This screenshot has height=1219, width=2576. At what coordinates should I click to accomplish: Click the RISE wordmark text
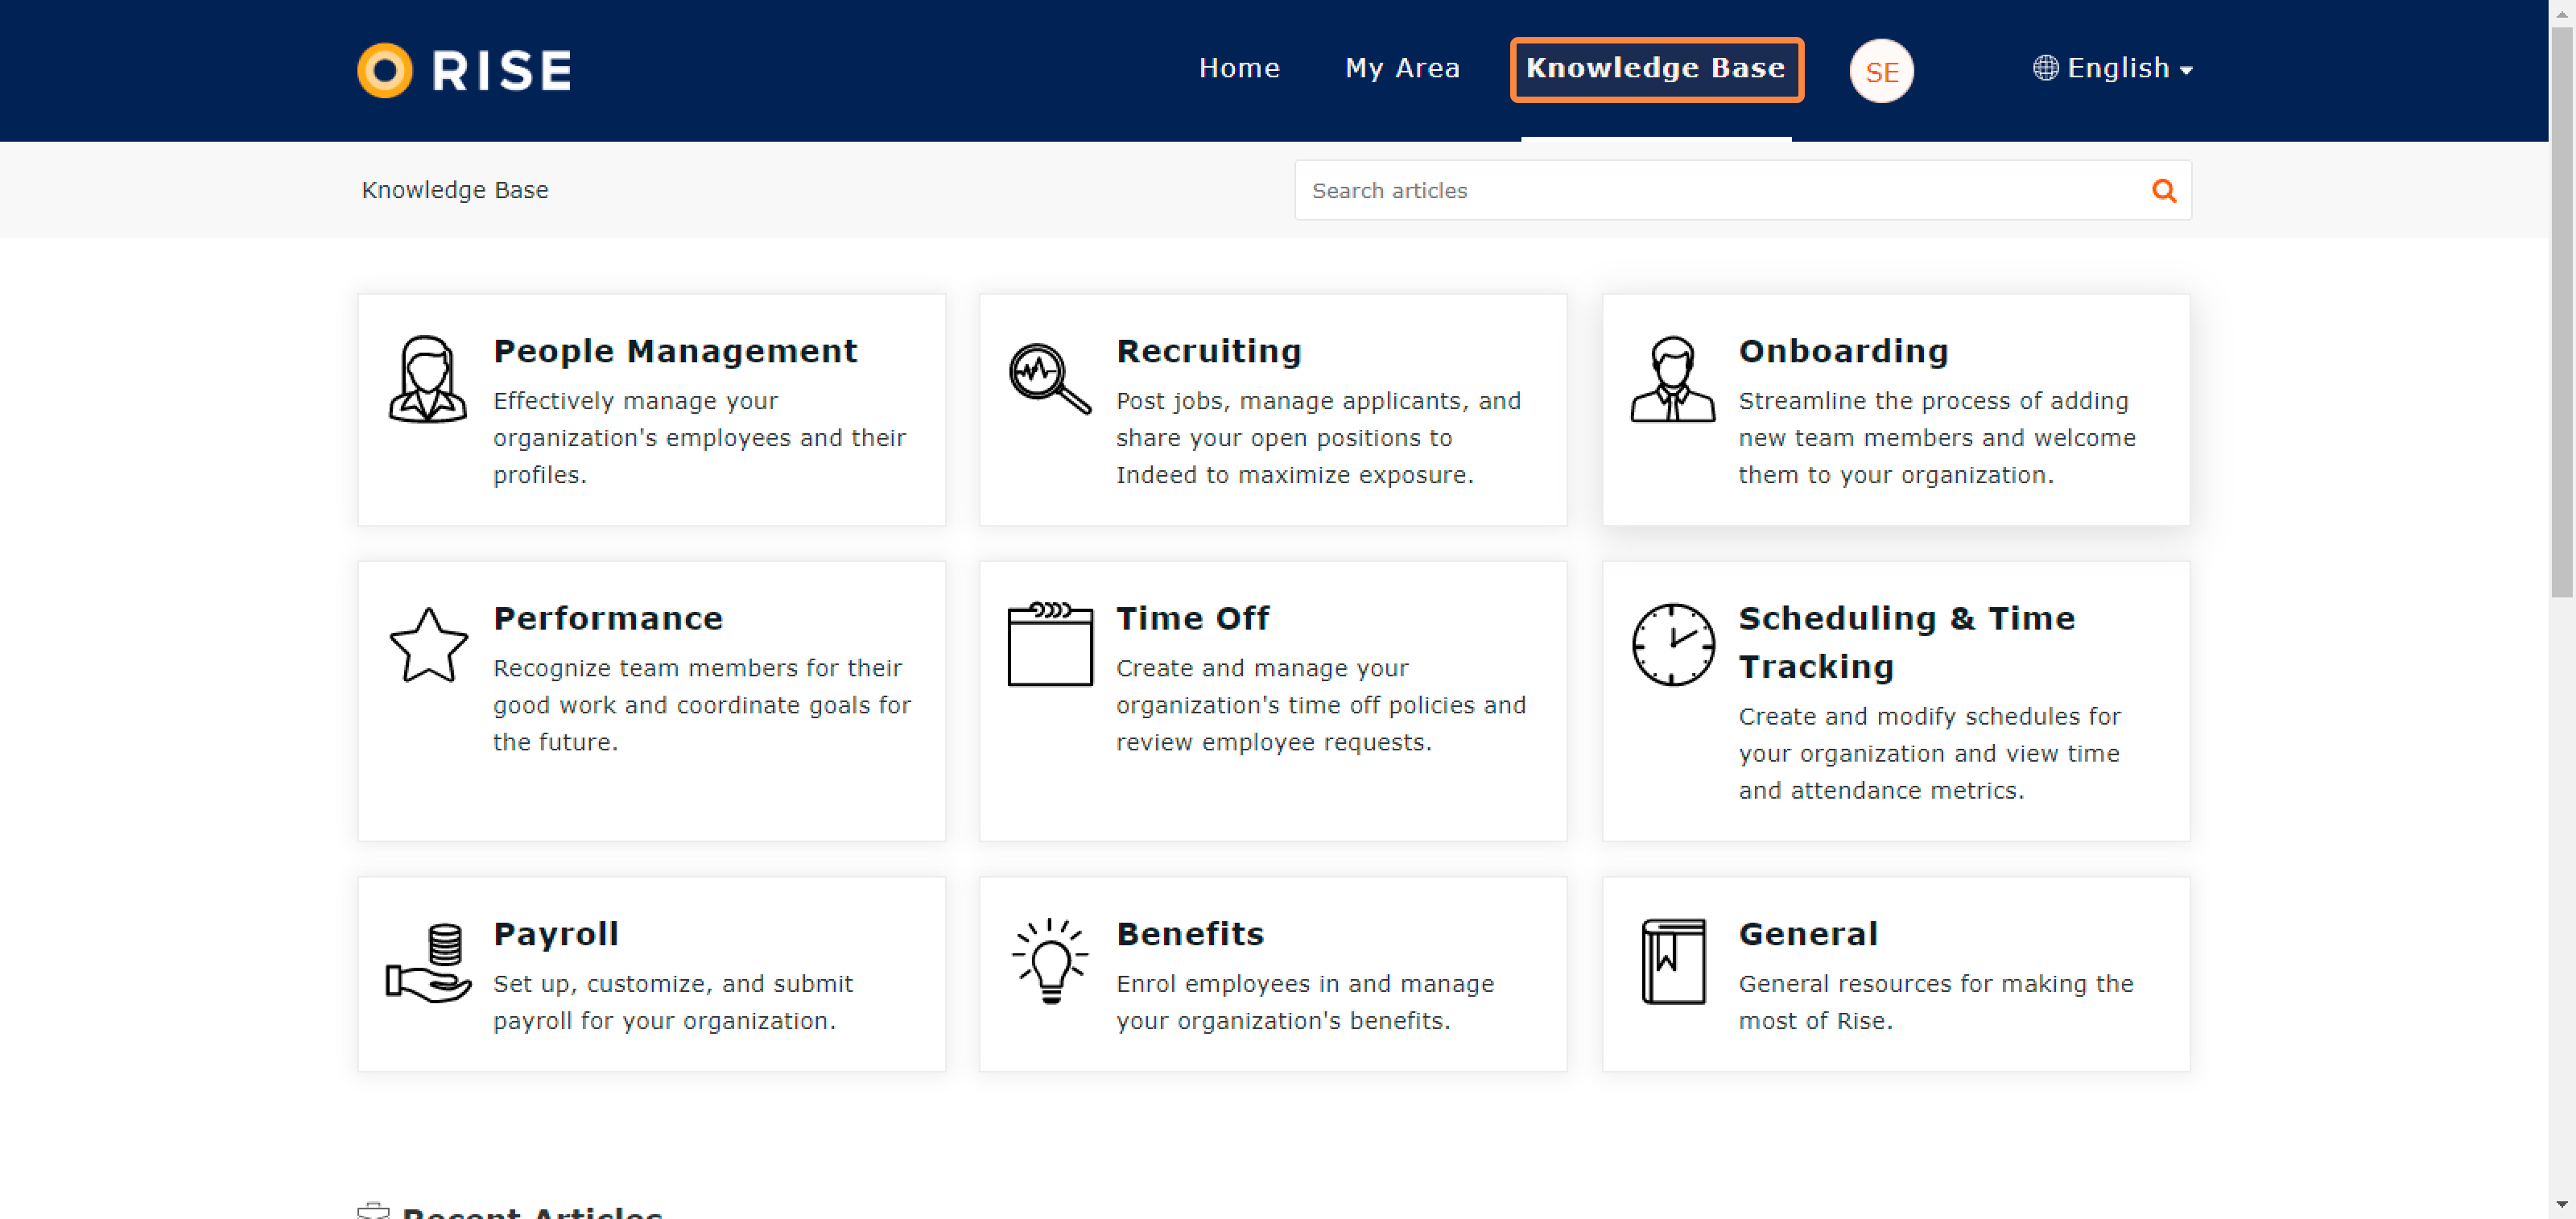[x=502, y=70]
